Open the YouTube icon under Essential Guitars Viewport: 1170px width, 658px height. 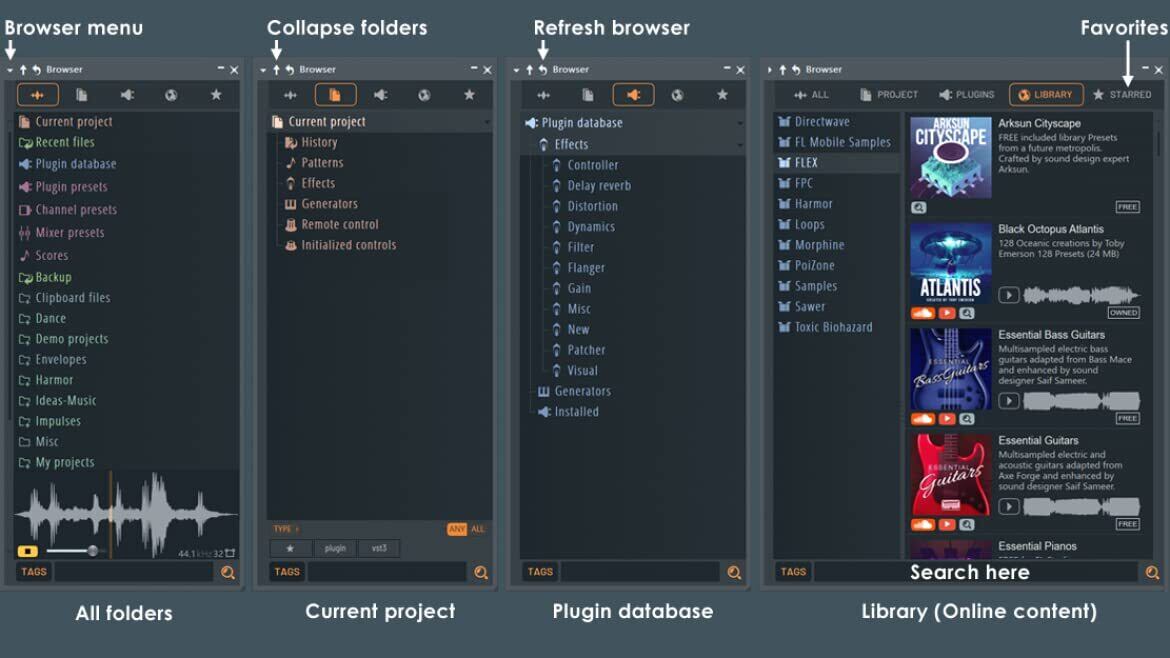click(946, 525)
